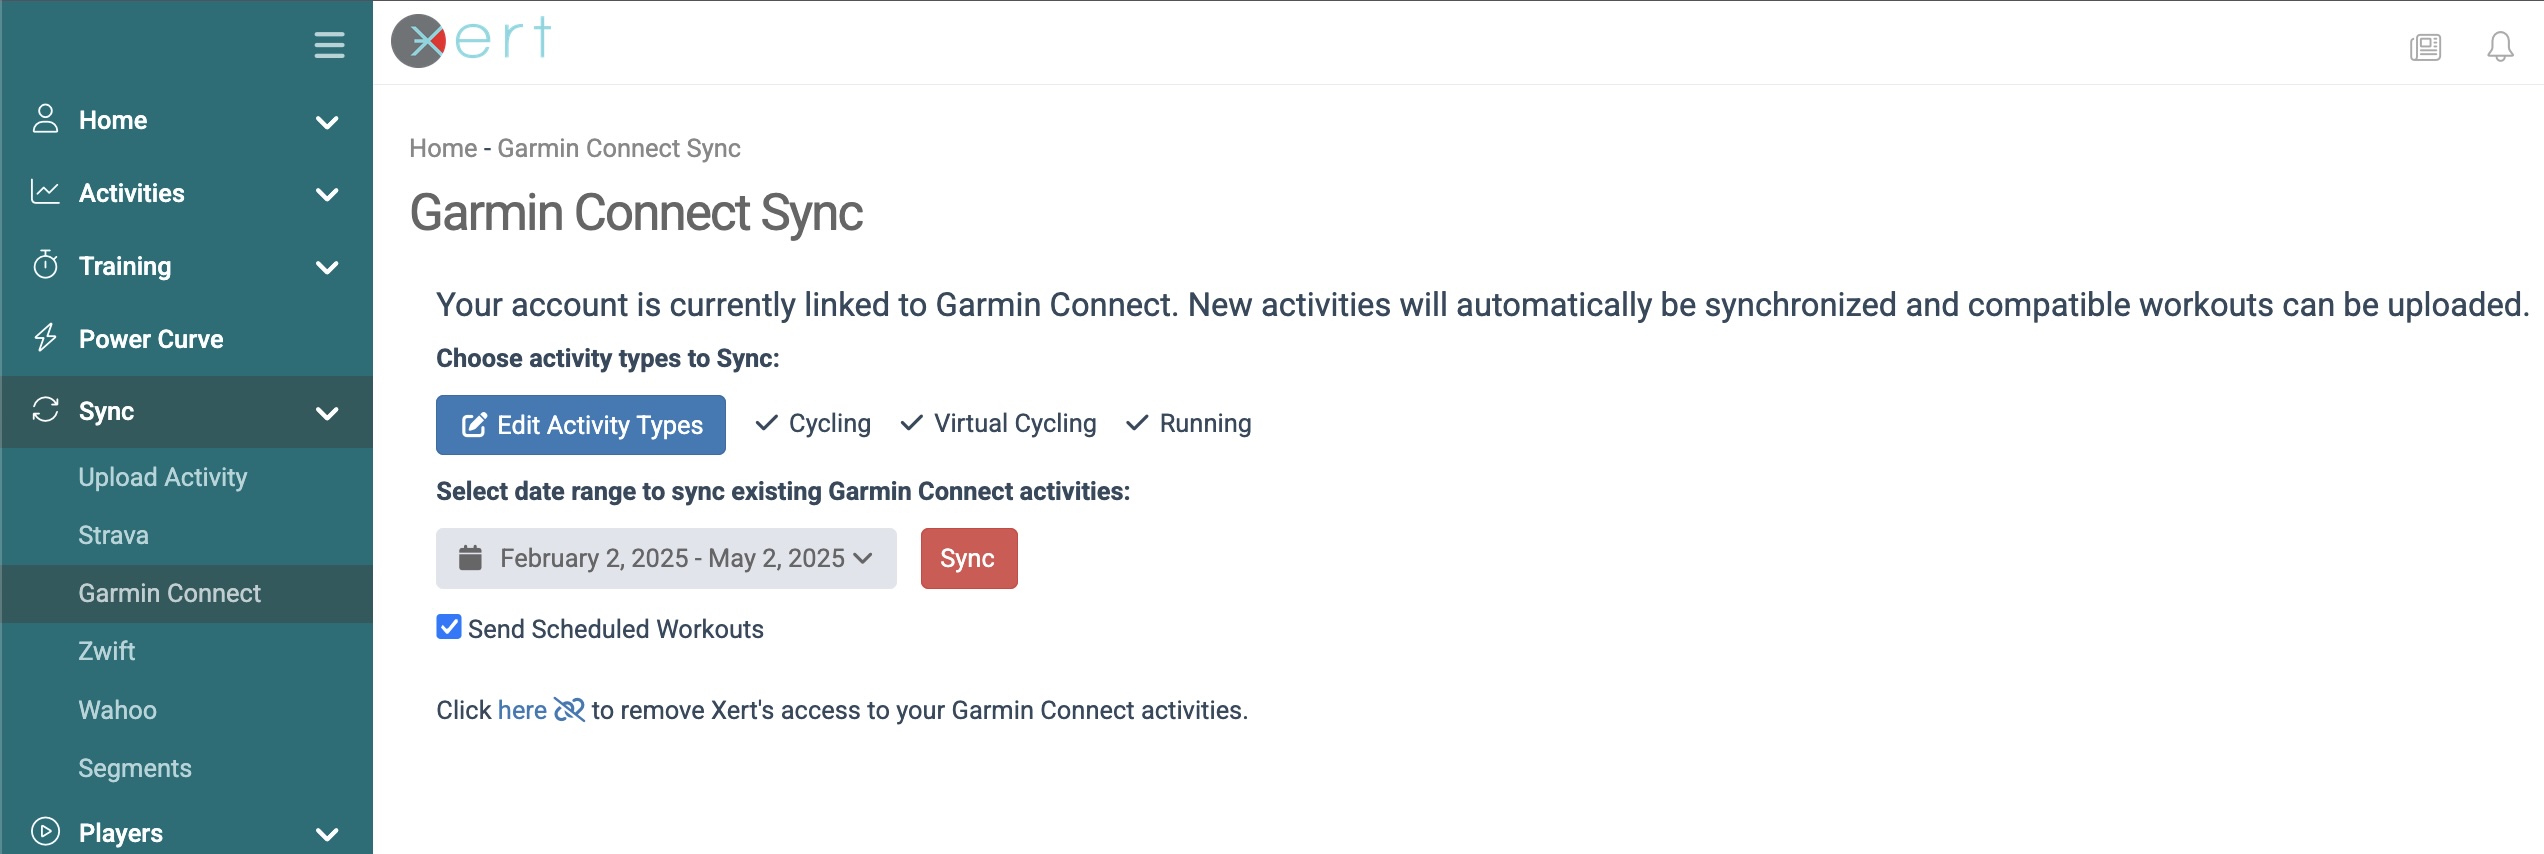
Task: Expand the Activities menu chevron
Action: [327, 194]
